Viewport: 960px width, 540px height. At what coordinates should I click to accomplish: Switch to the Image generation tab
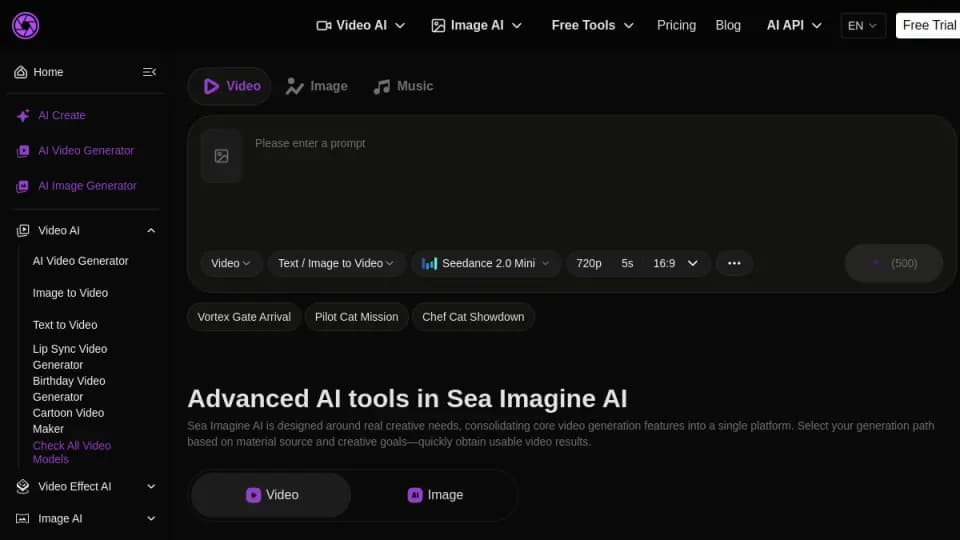(x=317, y=86)
